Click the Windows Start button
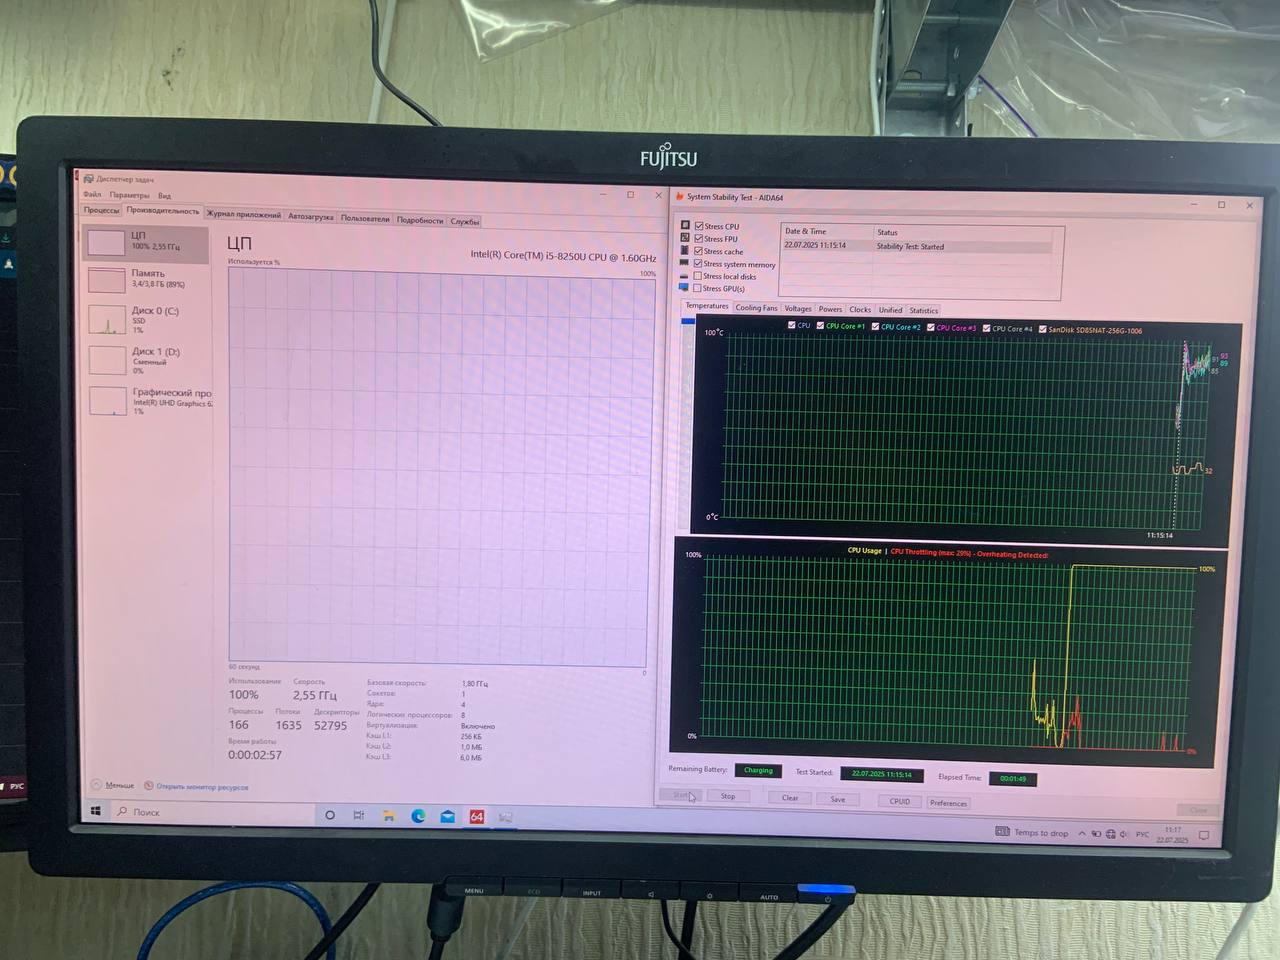 96,811
